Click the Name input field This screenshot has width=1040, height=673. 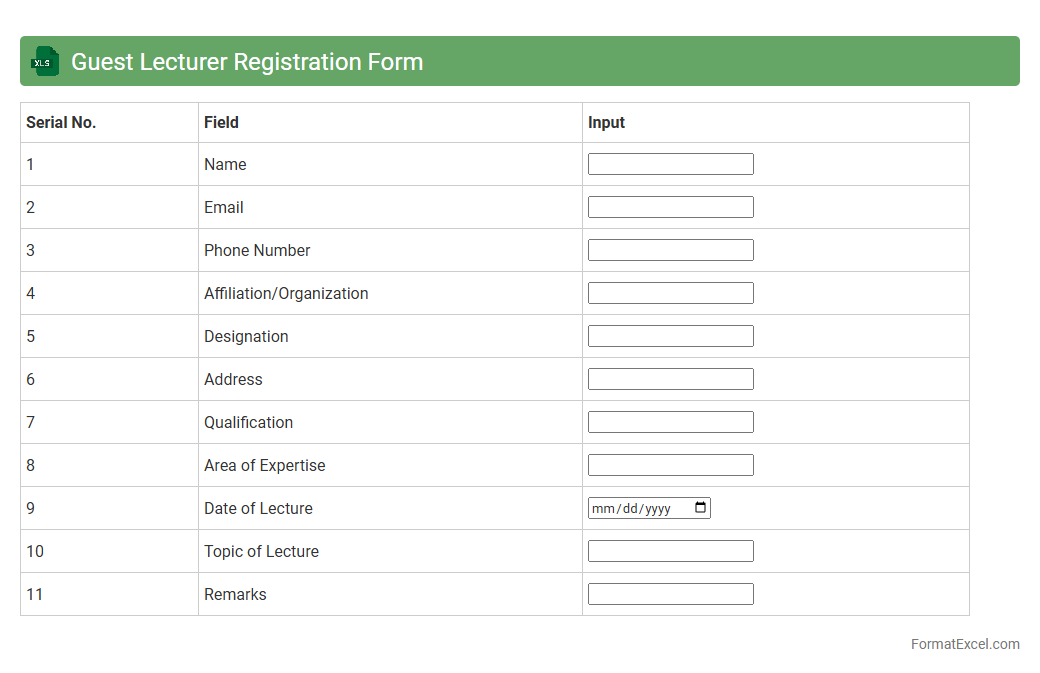tap(670, 164)
